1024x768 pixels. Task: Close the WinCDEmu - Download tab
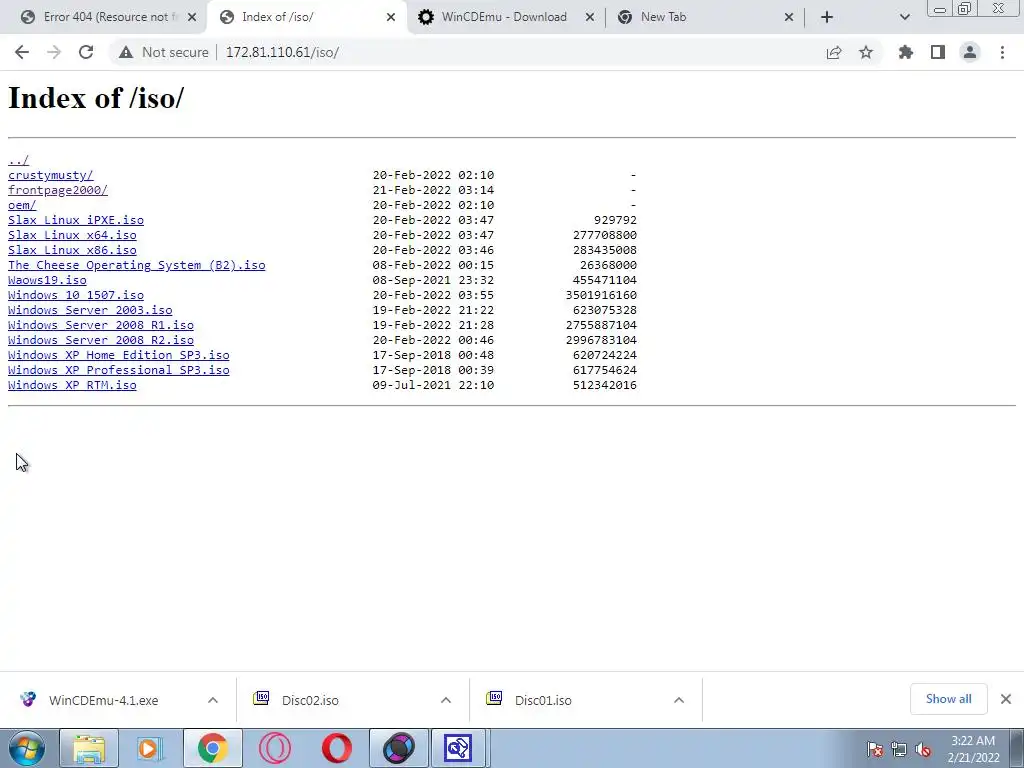click(590, 17)
